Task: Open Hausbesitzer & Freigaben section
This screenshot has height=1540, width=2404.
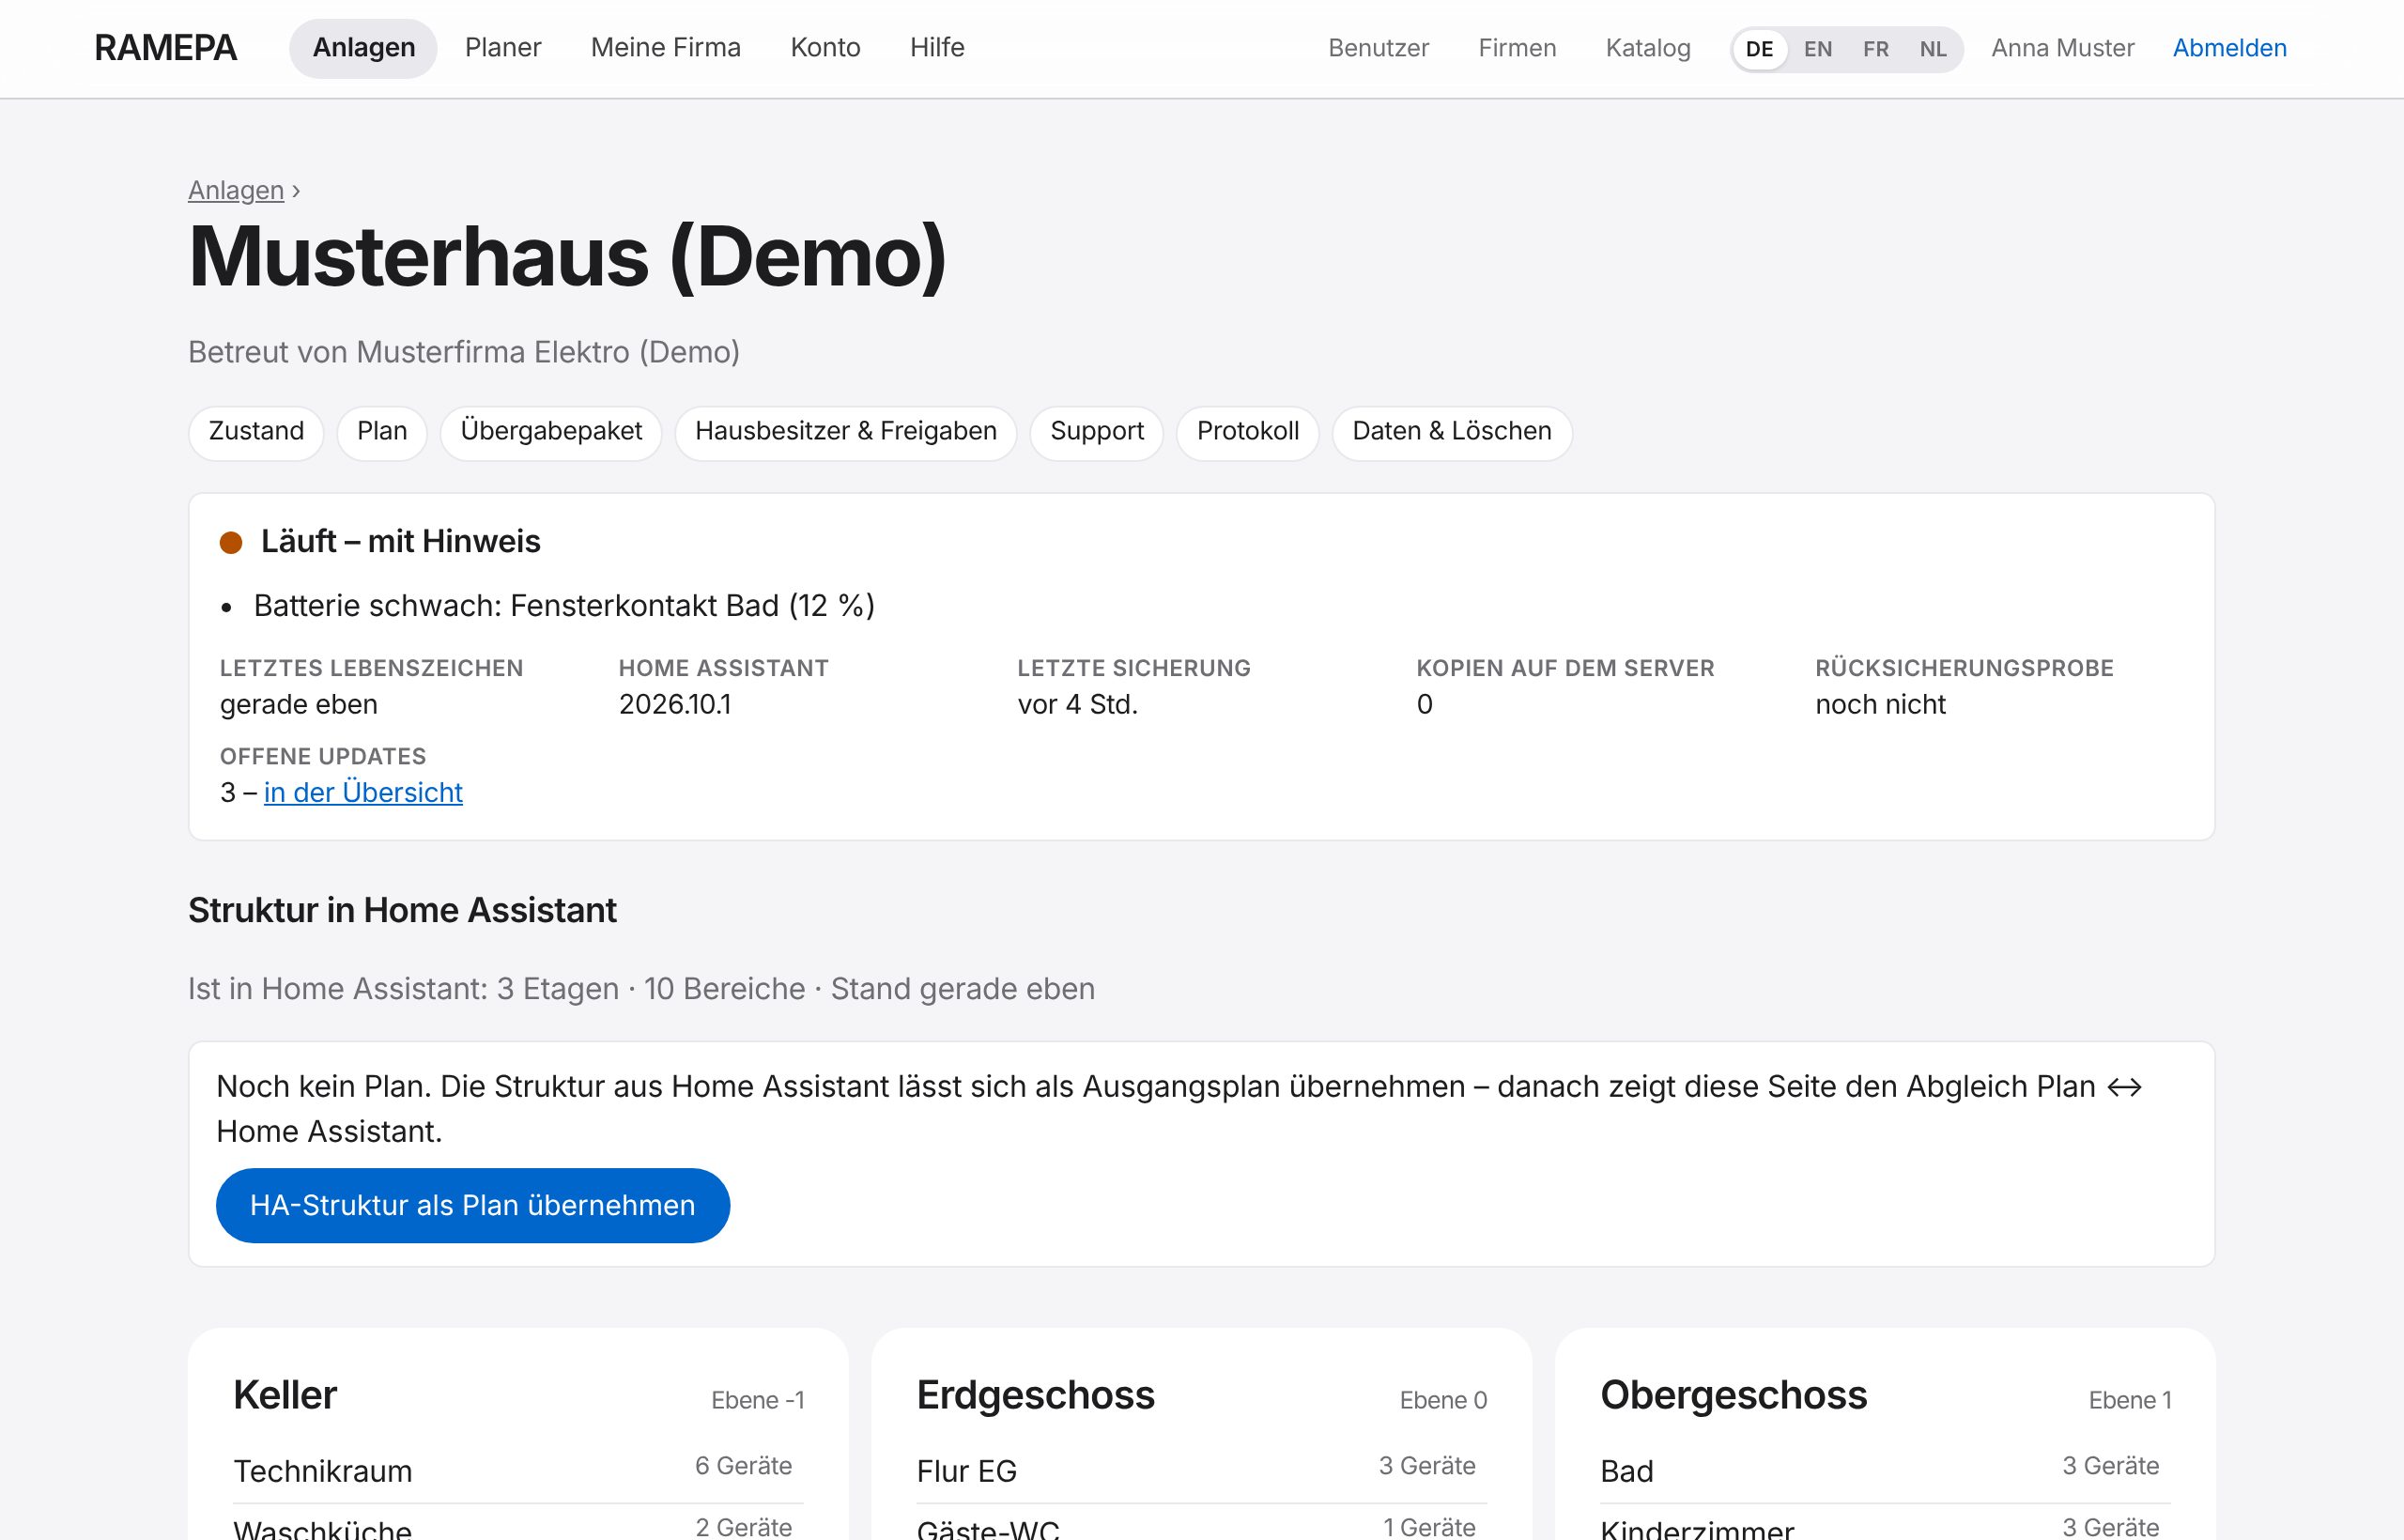Action: (846, 432)
